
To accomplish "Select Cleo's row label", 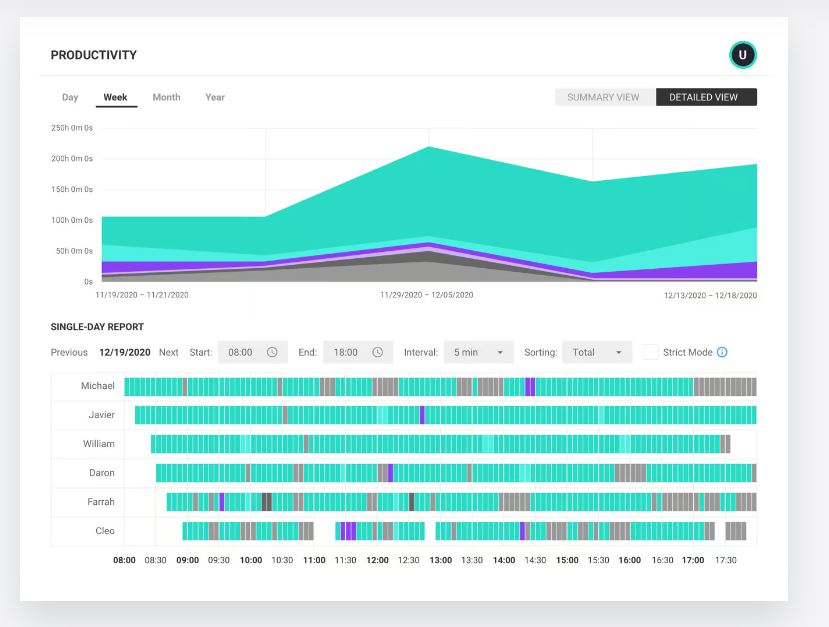I will pos(105,531).
